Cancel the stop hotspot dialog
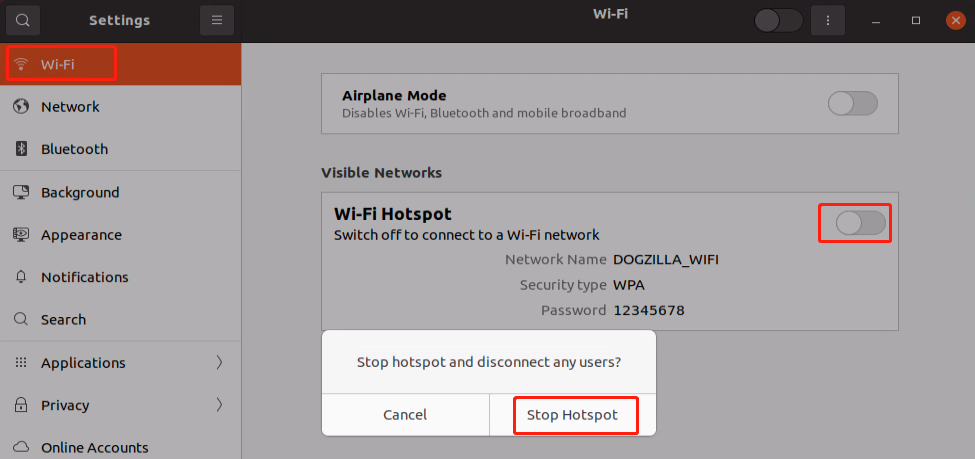 (x=405, y=414)
